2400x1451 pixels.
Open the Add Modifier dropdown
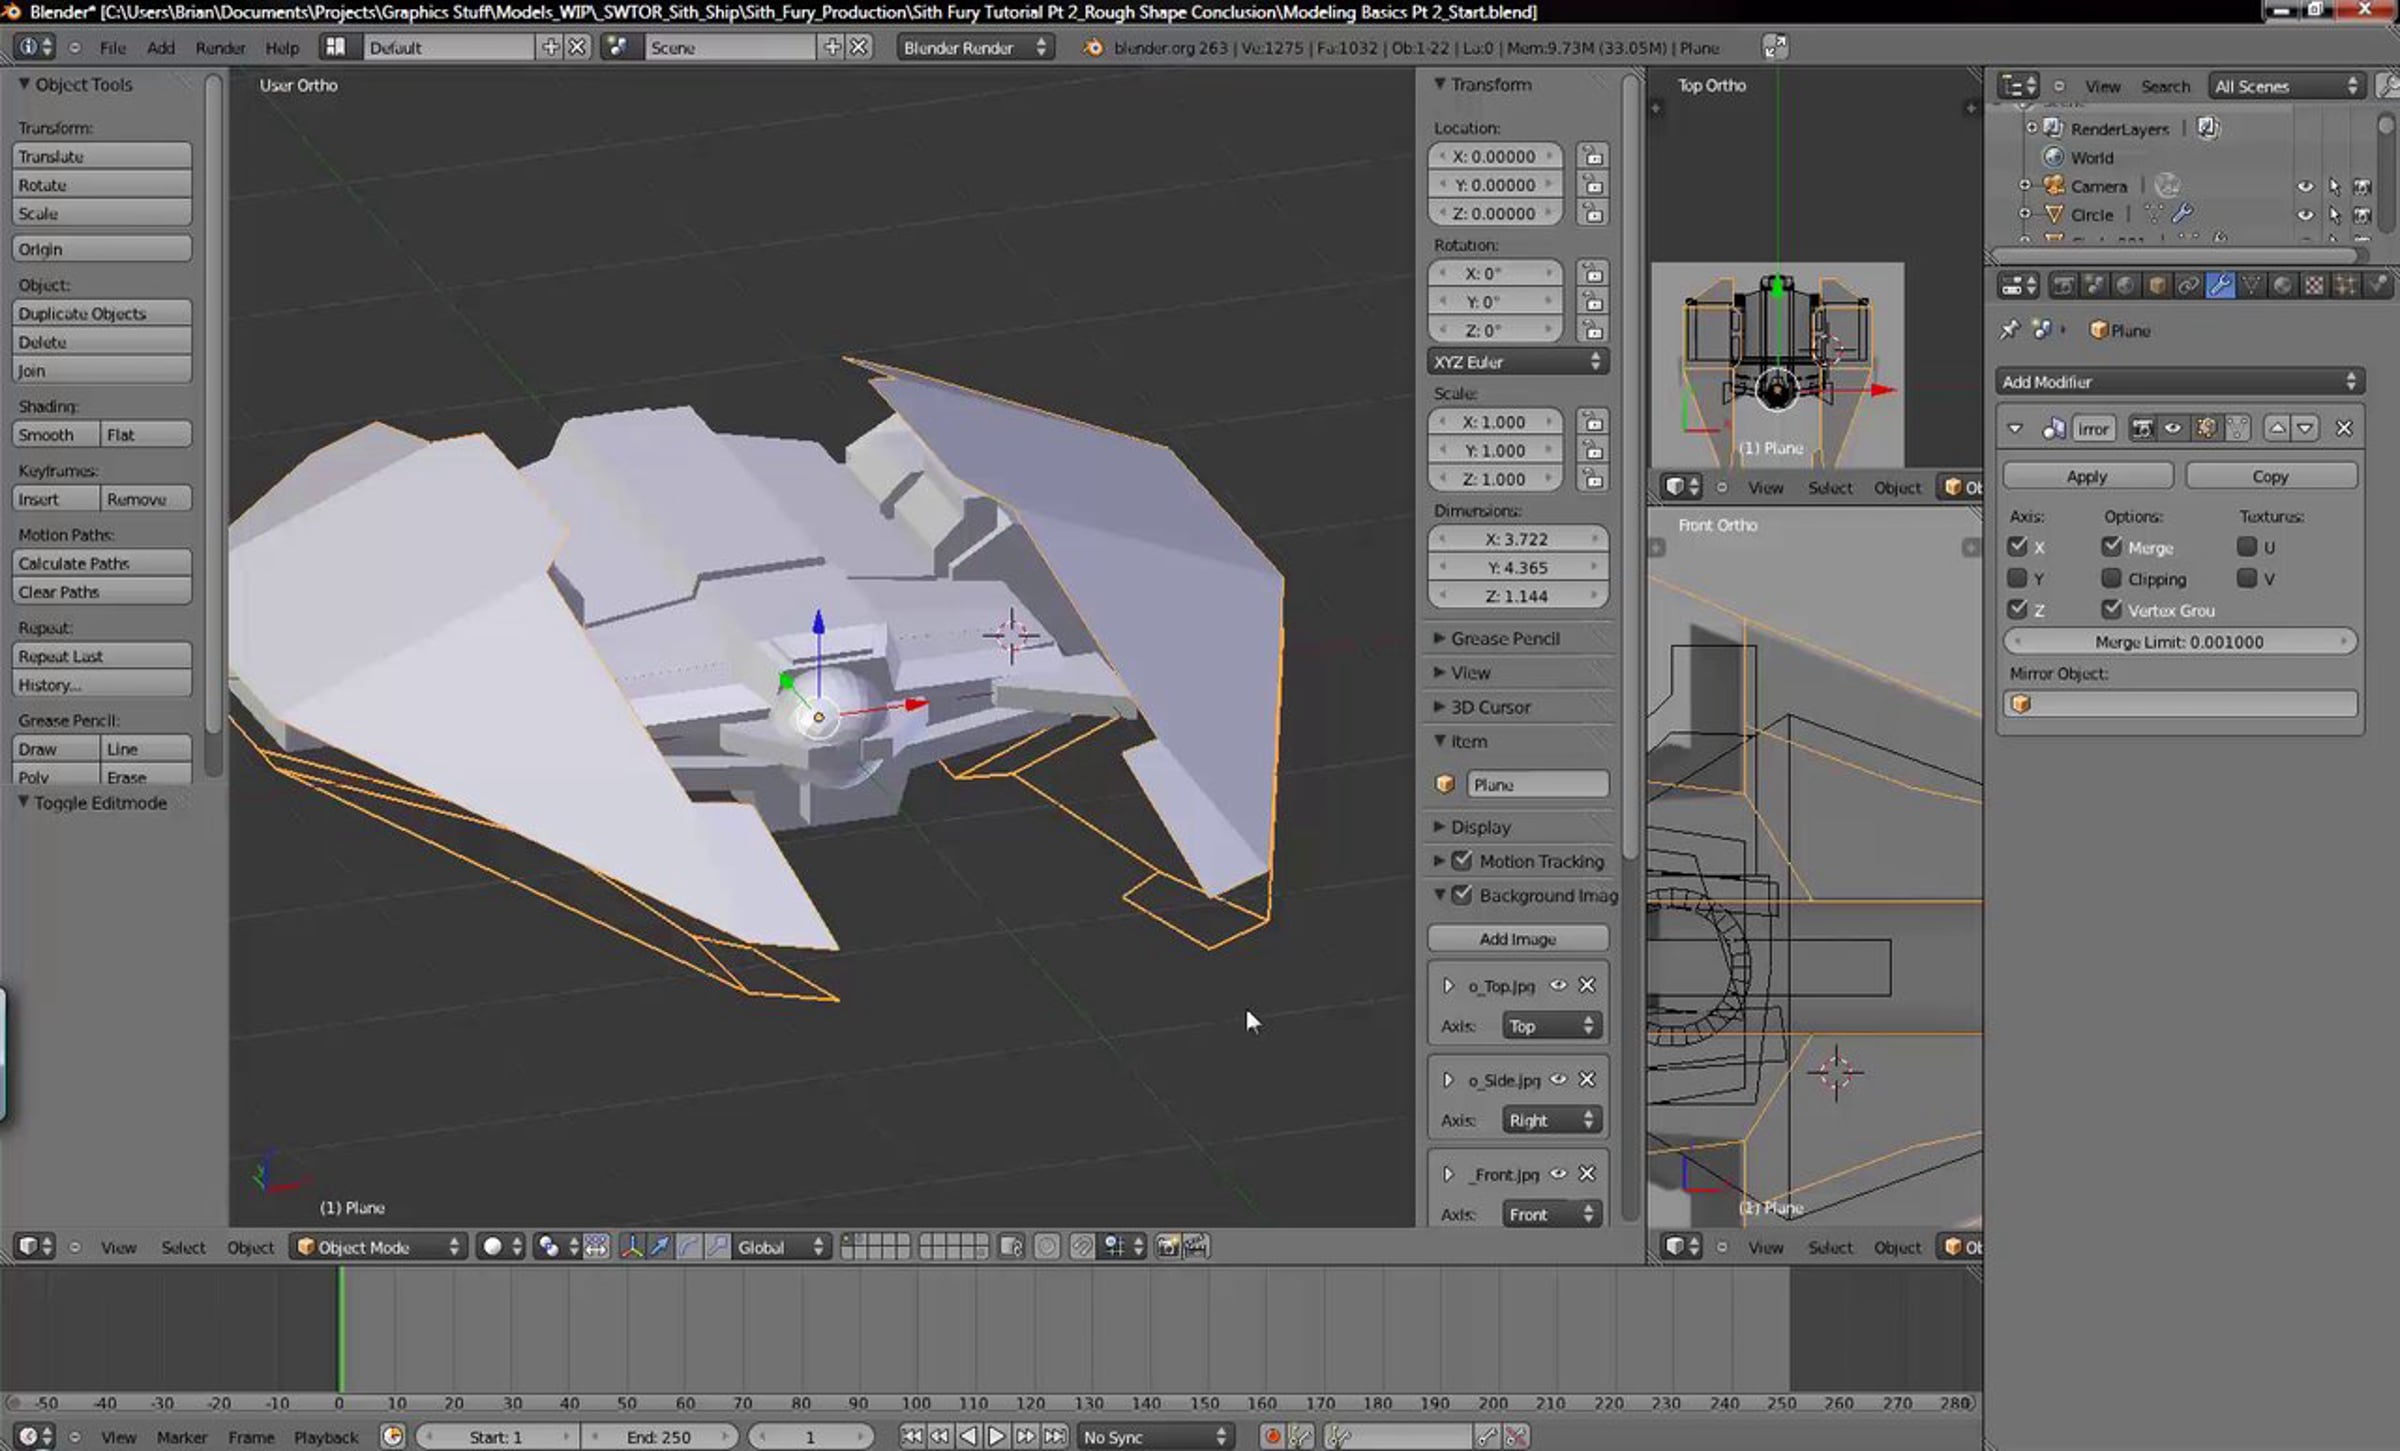coord(2179,381)
